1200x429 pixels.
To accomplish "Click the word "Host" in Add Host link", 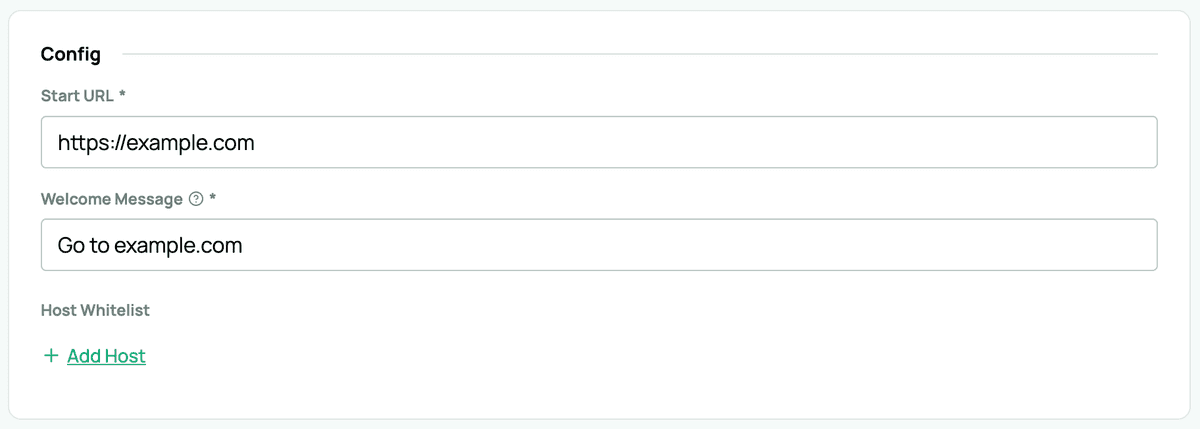I will coord(125,356).
